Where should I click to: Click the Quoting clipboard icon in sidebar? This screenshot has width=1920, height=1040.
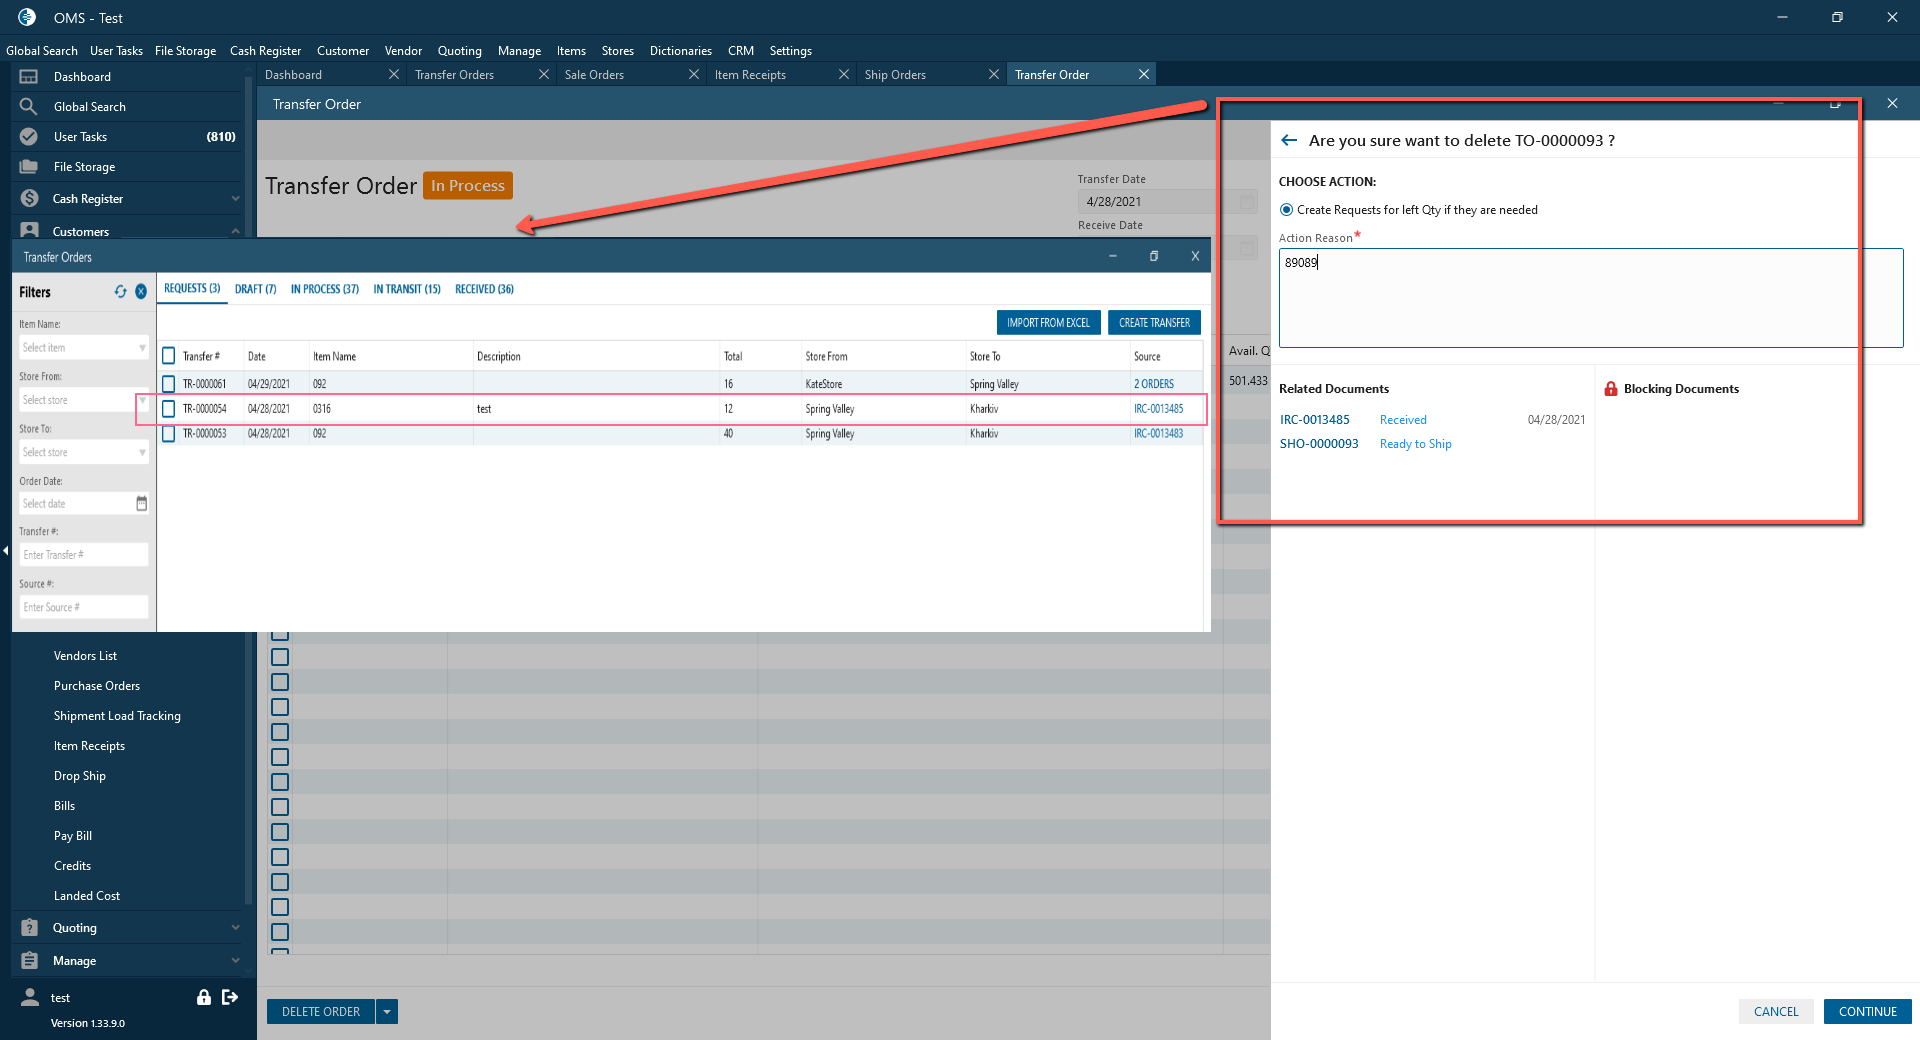29,928
